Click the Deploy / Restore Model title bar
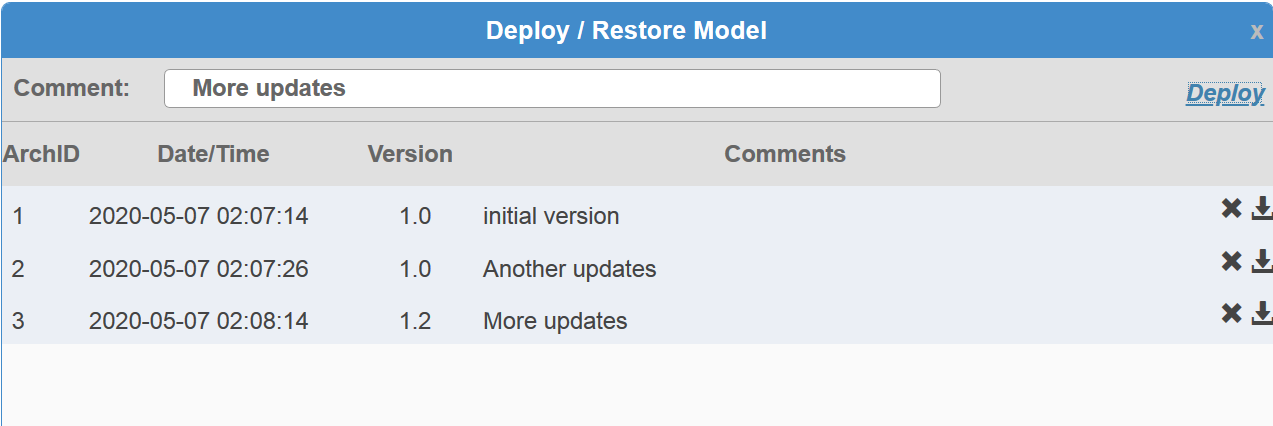The width and height of the screenshot is (1273, 426). coord(626,31)
